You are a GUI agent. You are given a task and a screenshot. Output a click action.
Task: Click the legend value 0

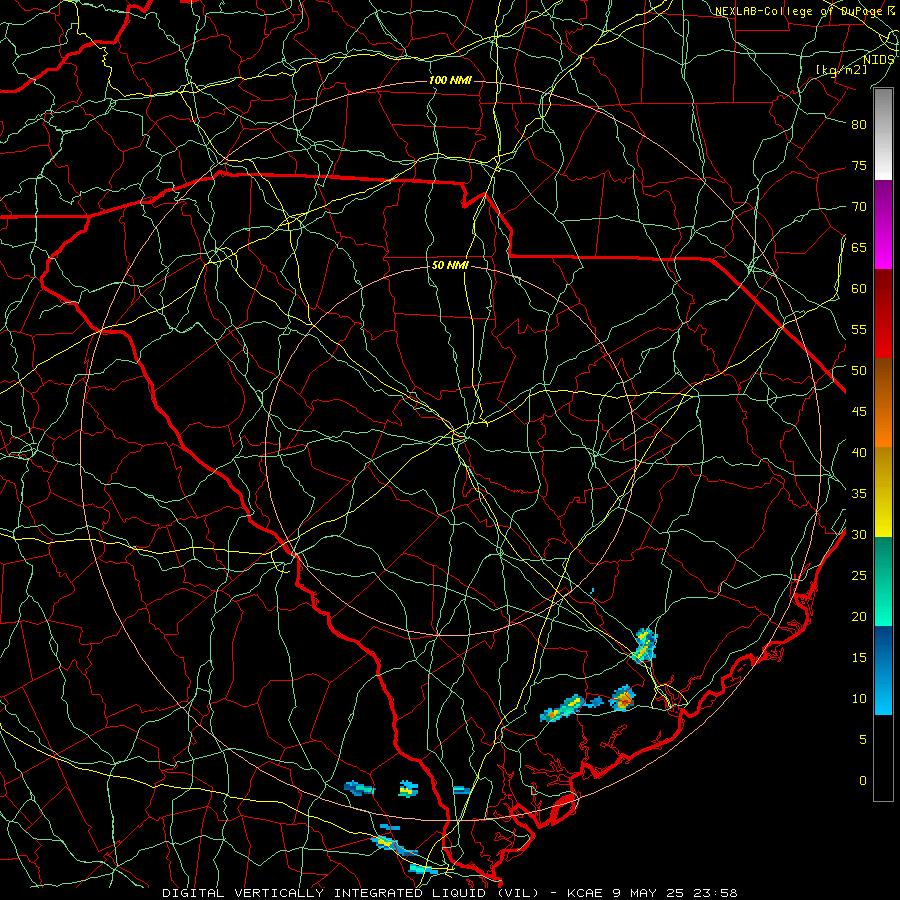(x=863, y=781)
